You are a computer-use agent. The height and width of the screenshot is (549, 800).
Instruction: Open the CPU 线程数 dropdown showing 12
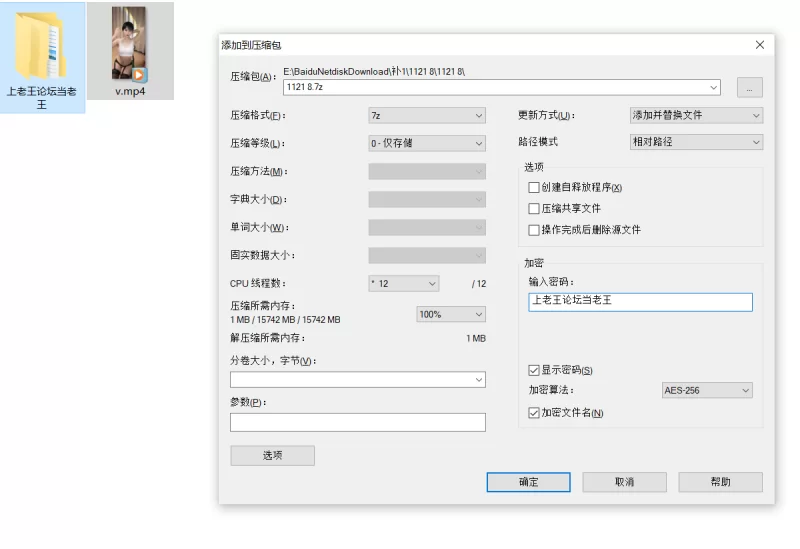coord(404,284)
